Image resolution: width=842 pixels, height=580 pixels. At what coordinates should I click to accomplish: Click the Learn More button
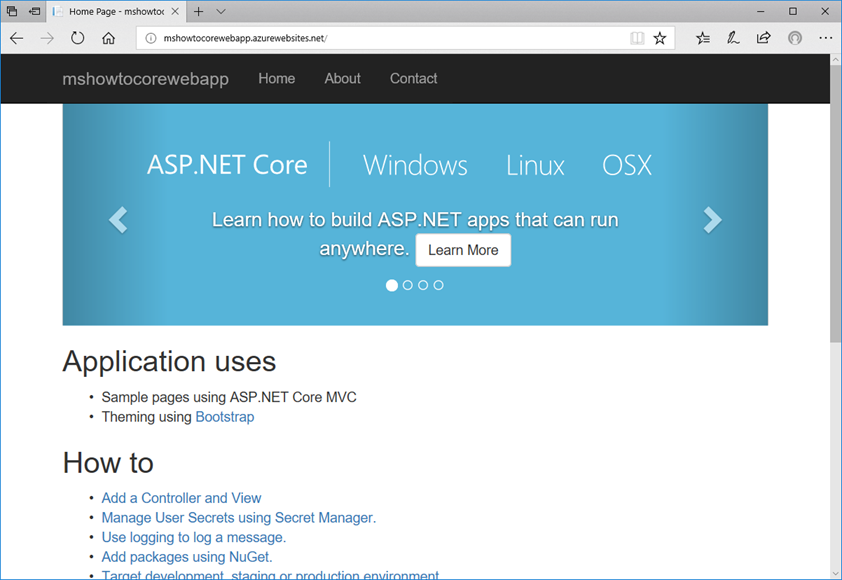tap(463, 250)
